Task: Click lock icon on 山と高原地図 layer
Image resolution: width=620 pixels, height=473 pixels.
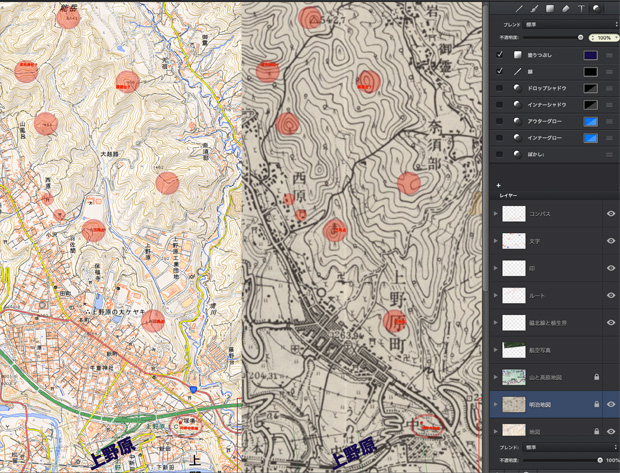Action: pos(595,377)
